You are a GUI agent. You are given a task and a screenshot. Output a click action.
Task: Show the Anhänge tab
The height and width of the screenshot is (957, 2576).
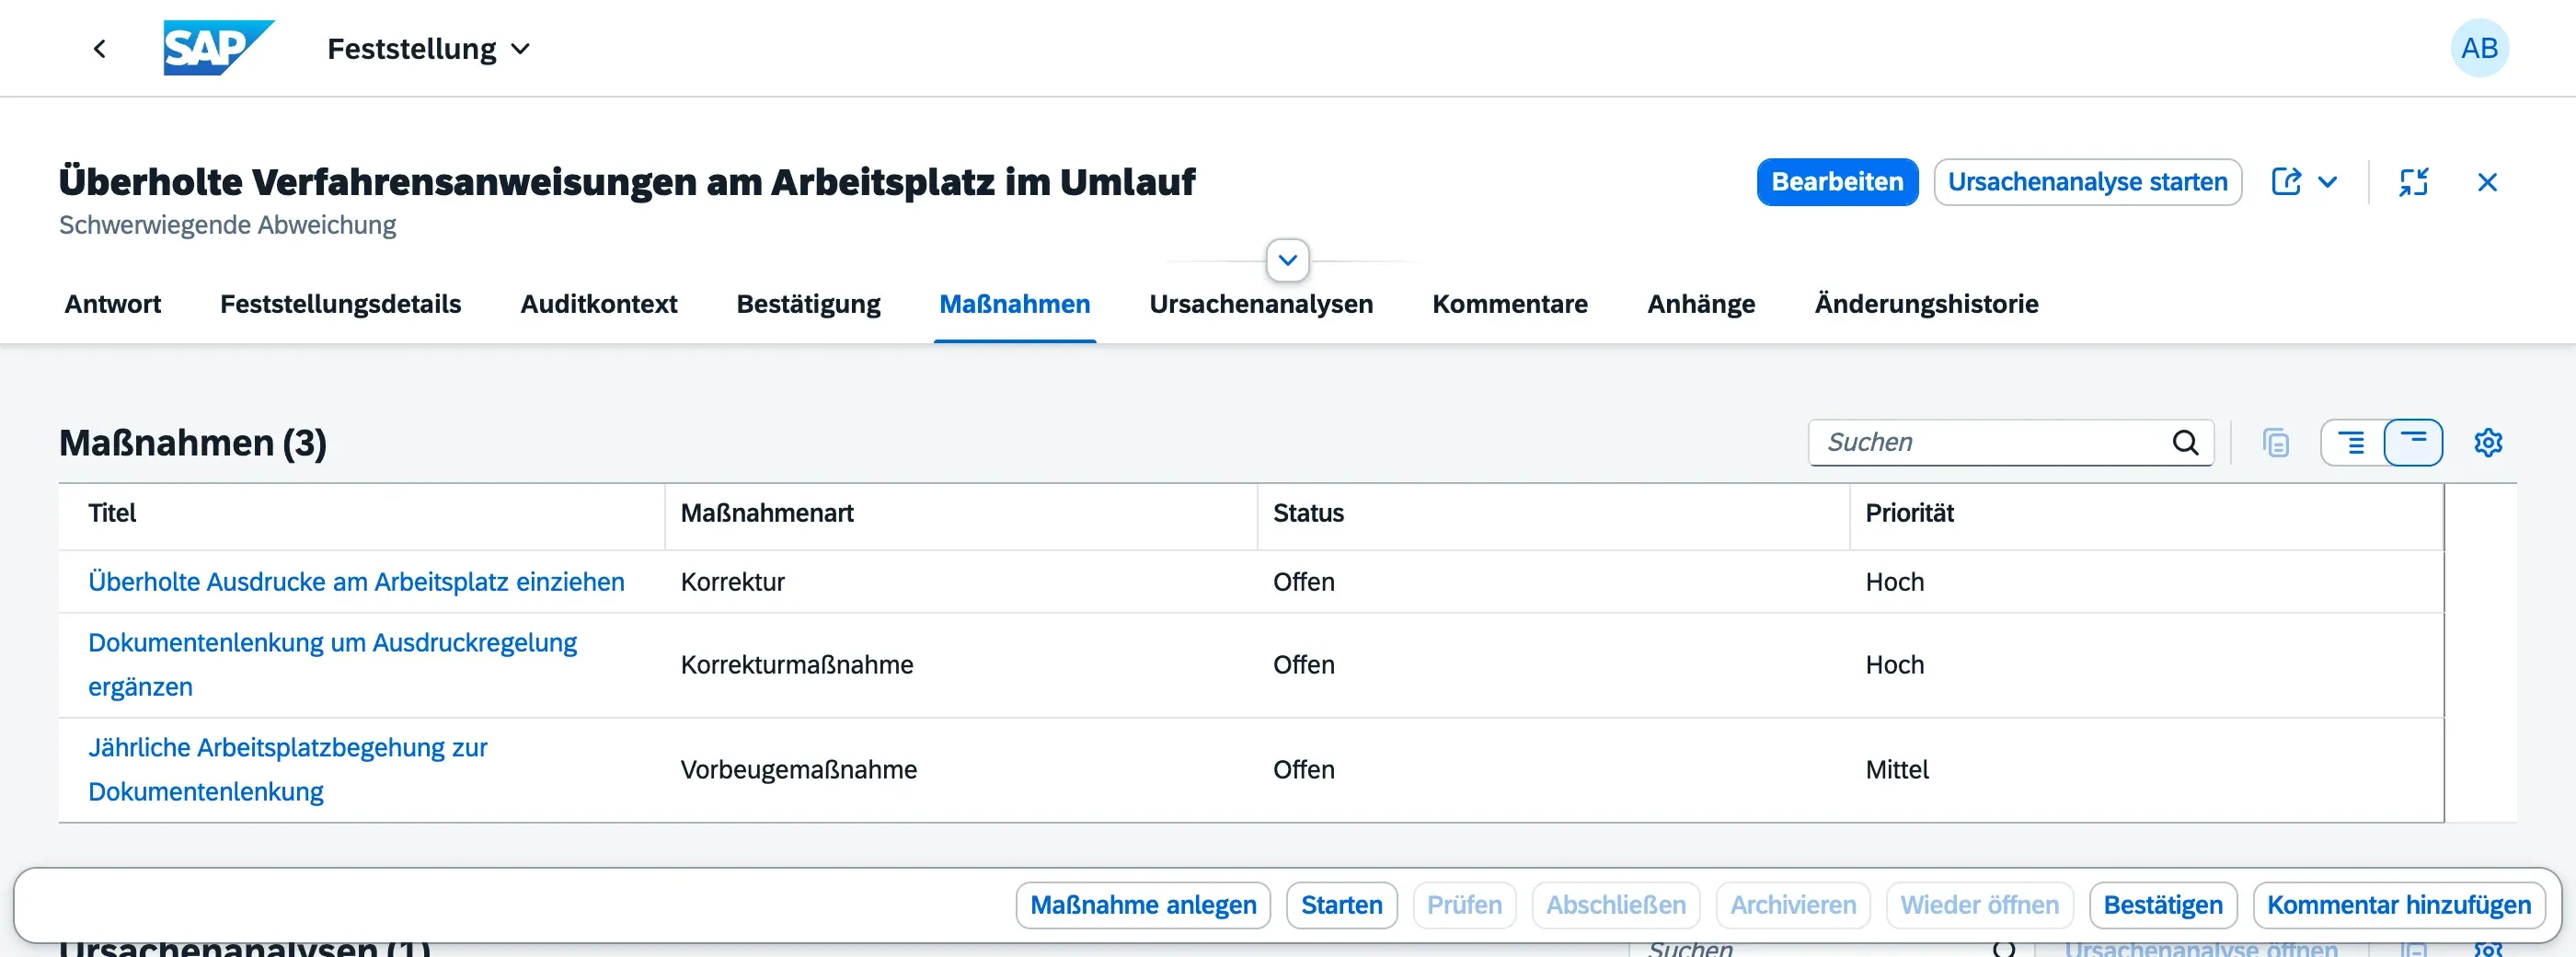1700,304
